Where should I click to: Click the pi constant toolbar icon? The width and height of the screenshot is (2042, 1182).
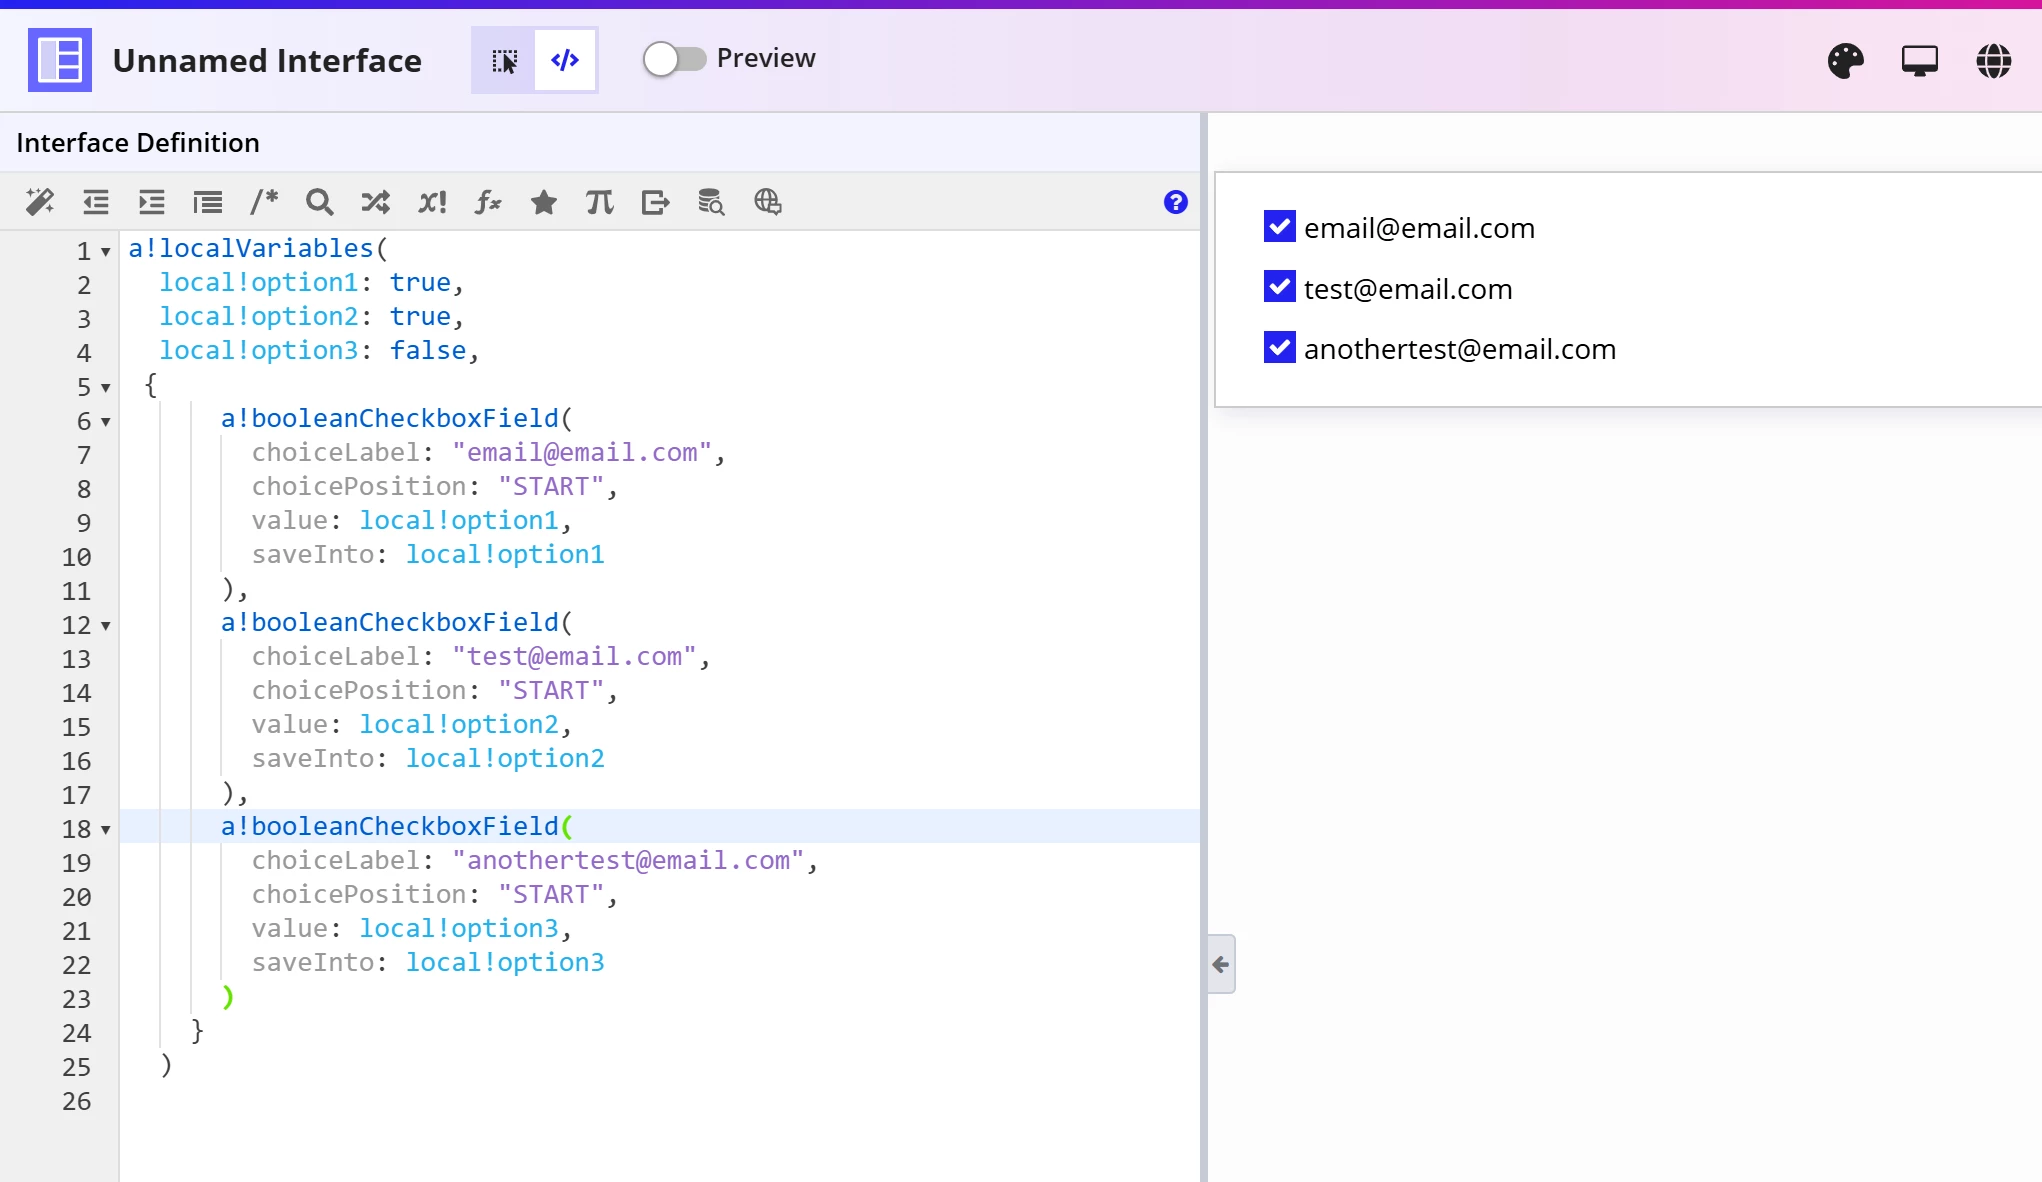tap(600, 202)
